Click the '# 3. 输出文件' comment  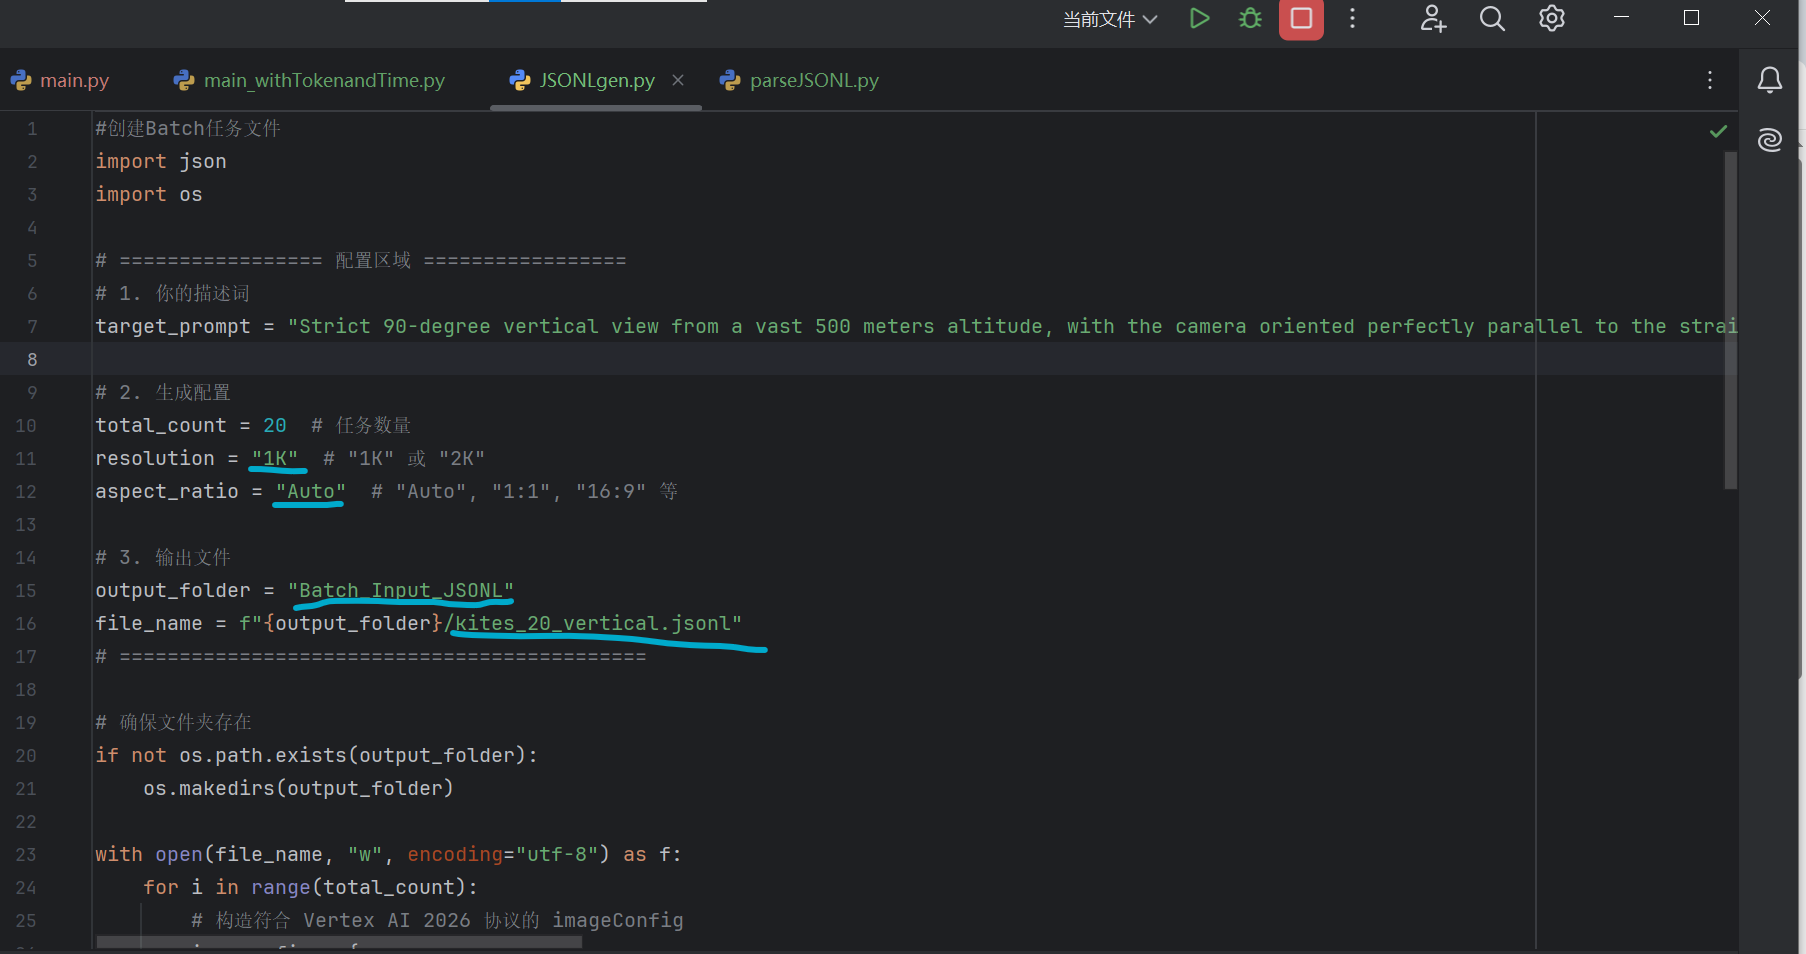pos(163,557)
